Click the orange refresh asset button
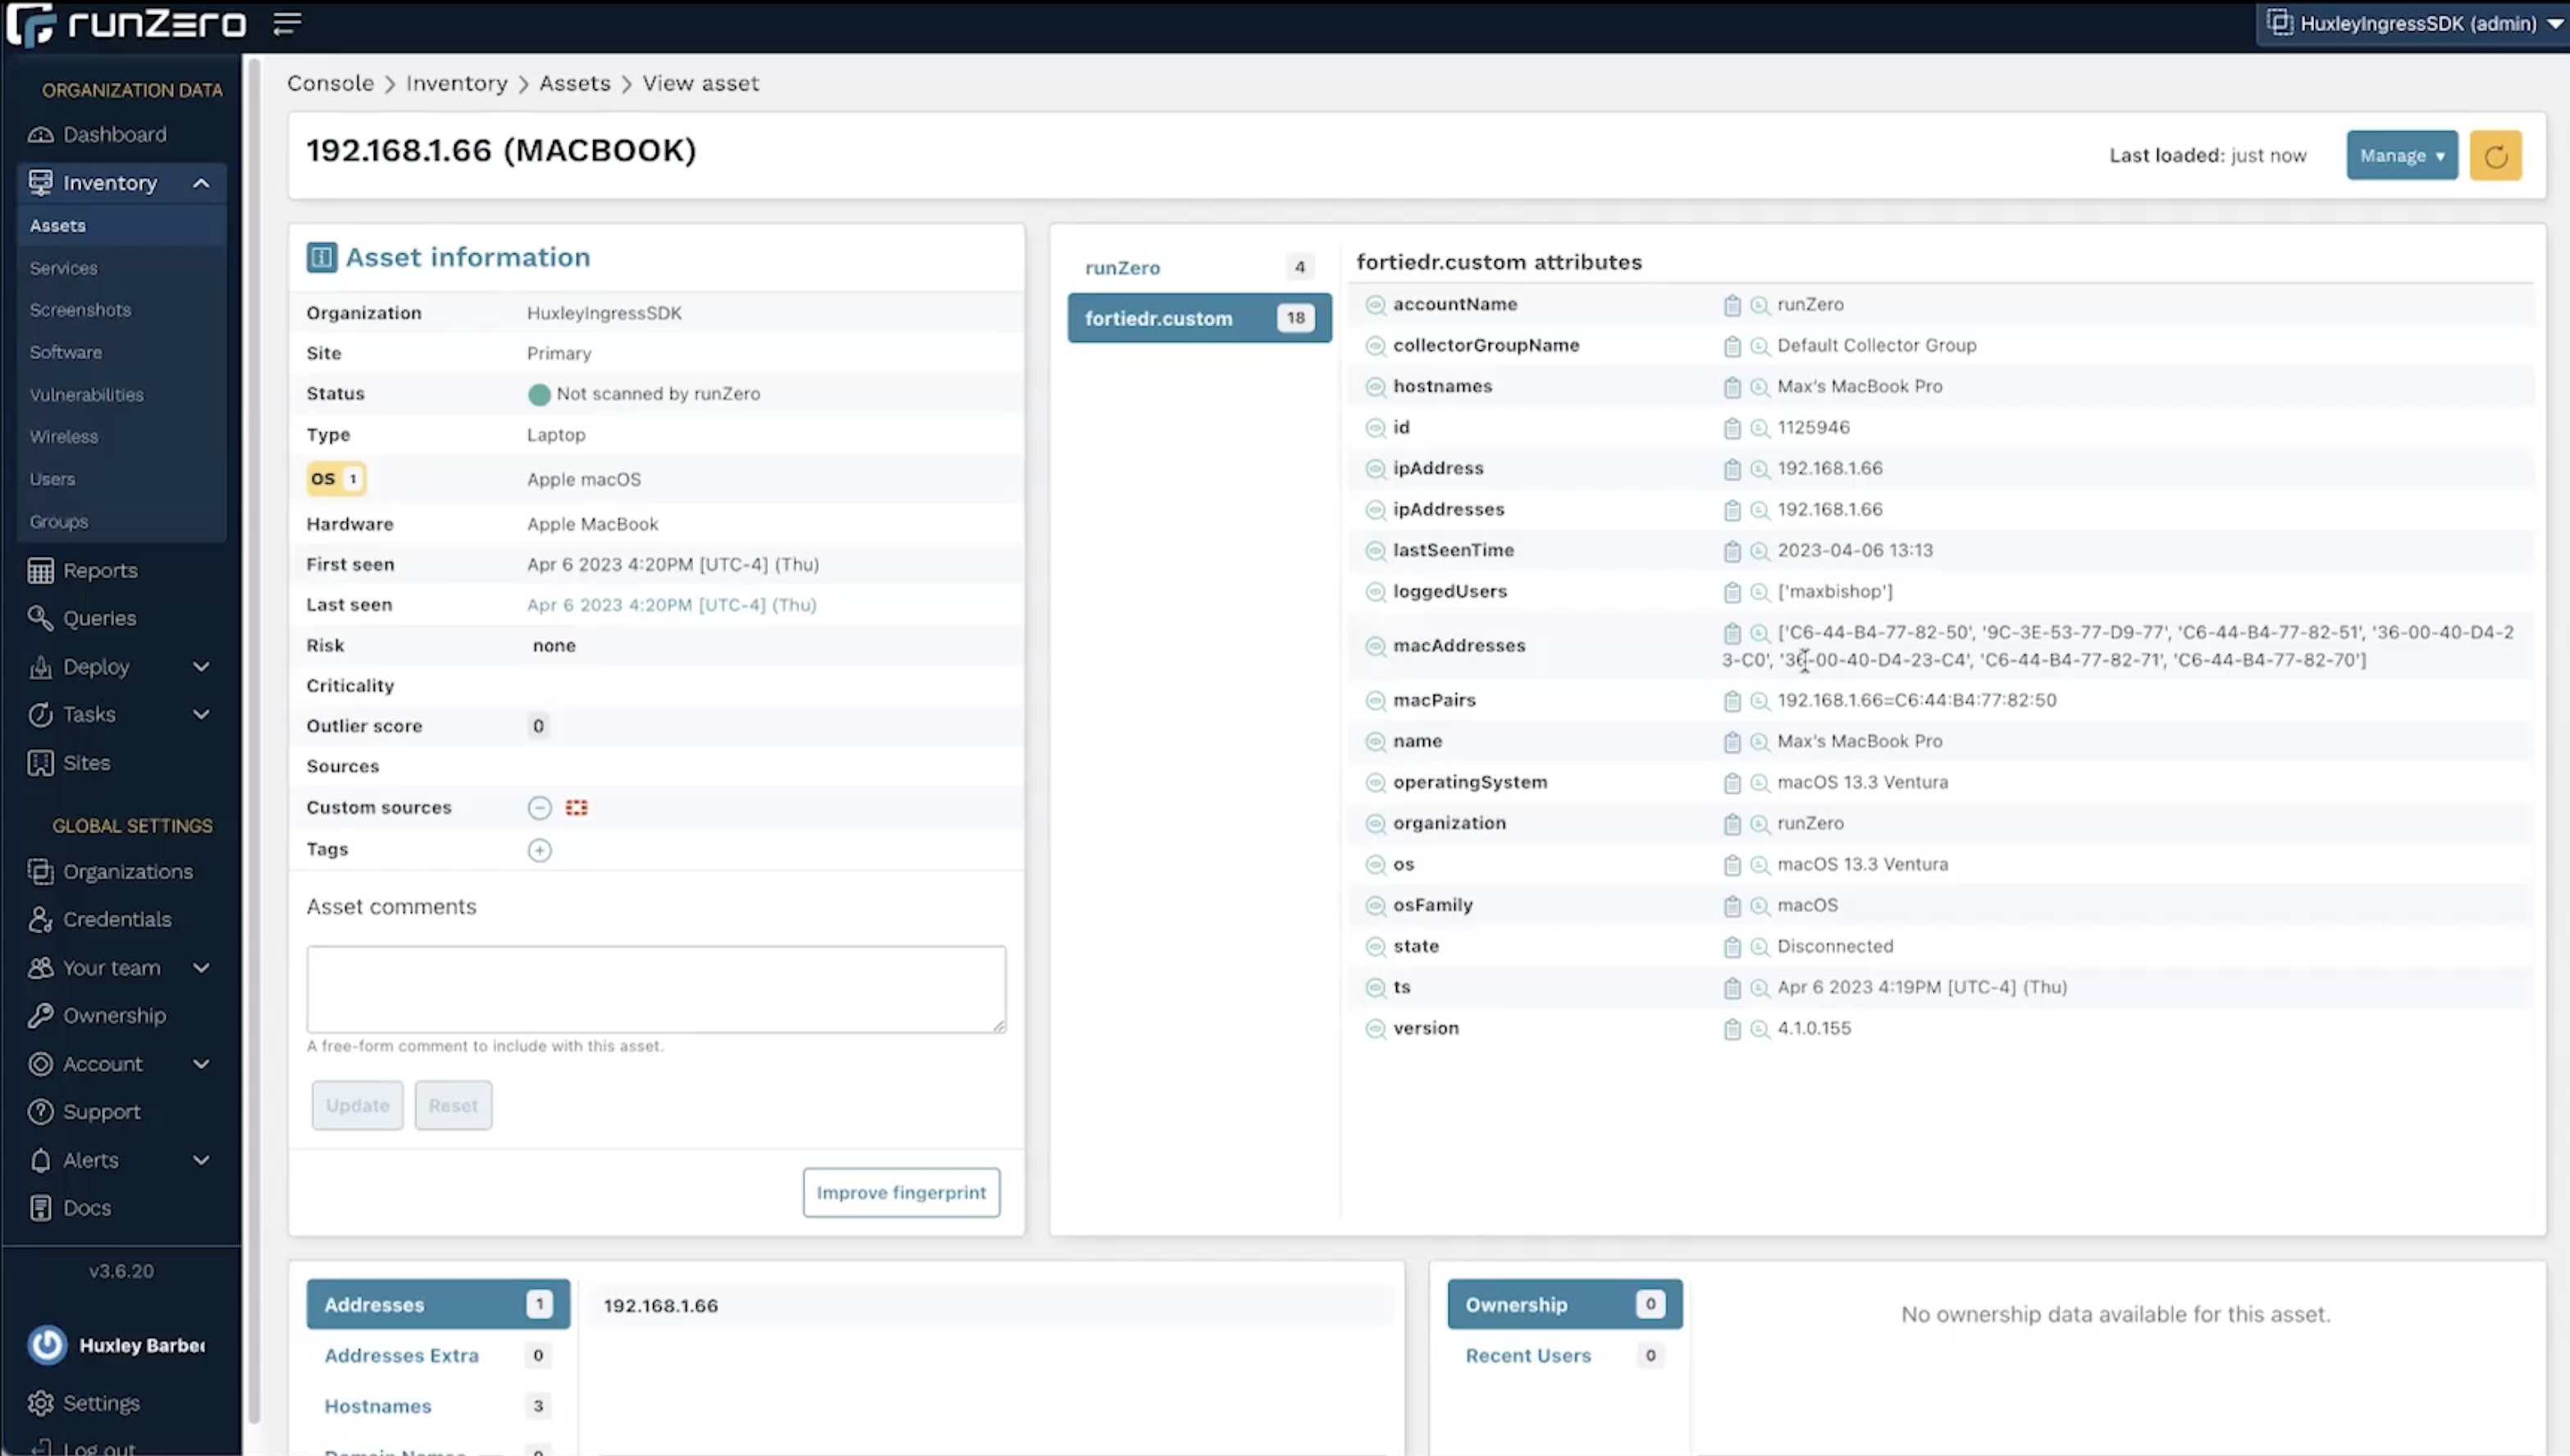The width and height of the screenshot is (2570, 1456). (x=2495, y=156)
